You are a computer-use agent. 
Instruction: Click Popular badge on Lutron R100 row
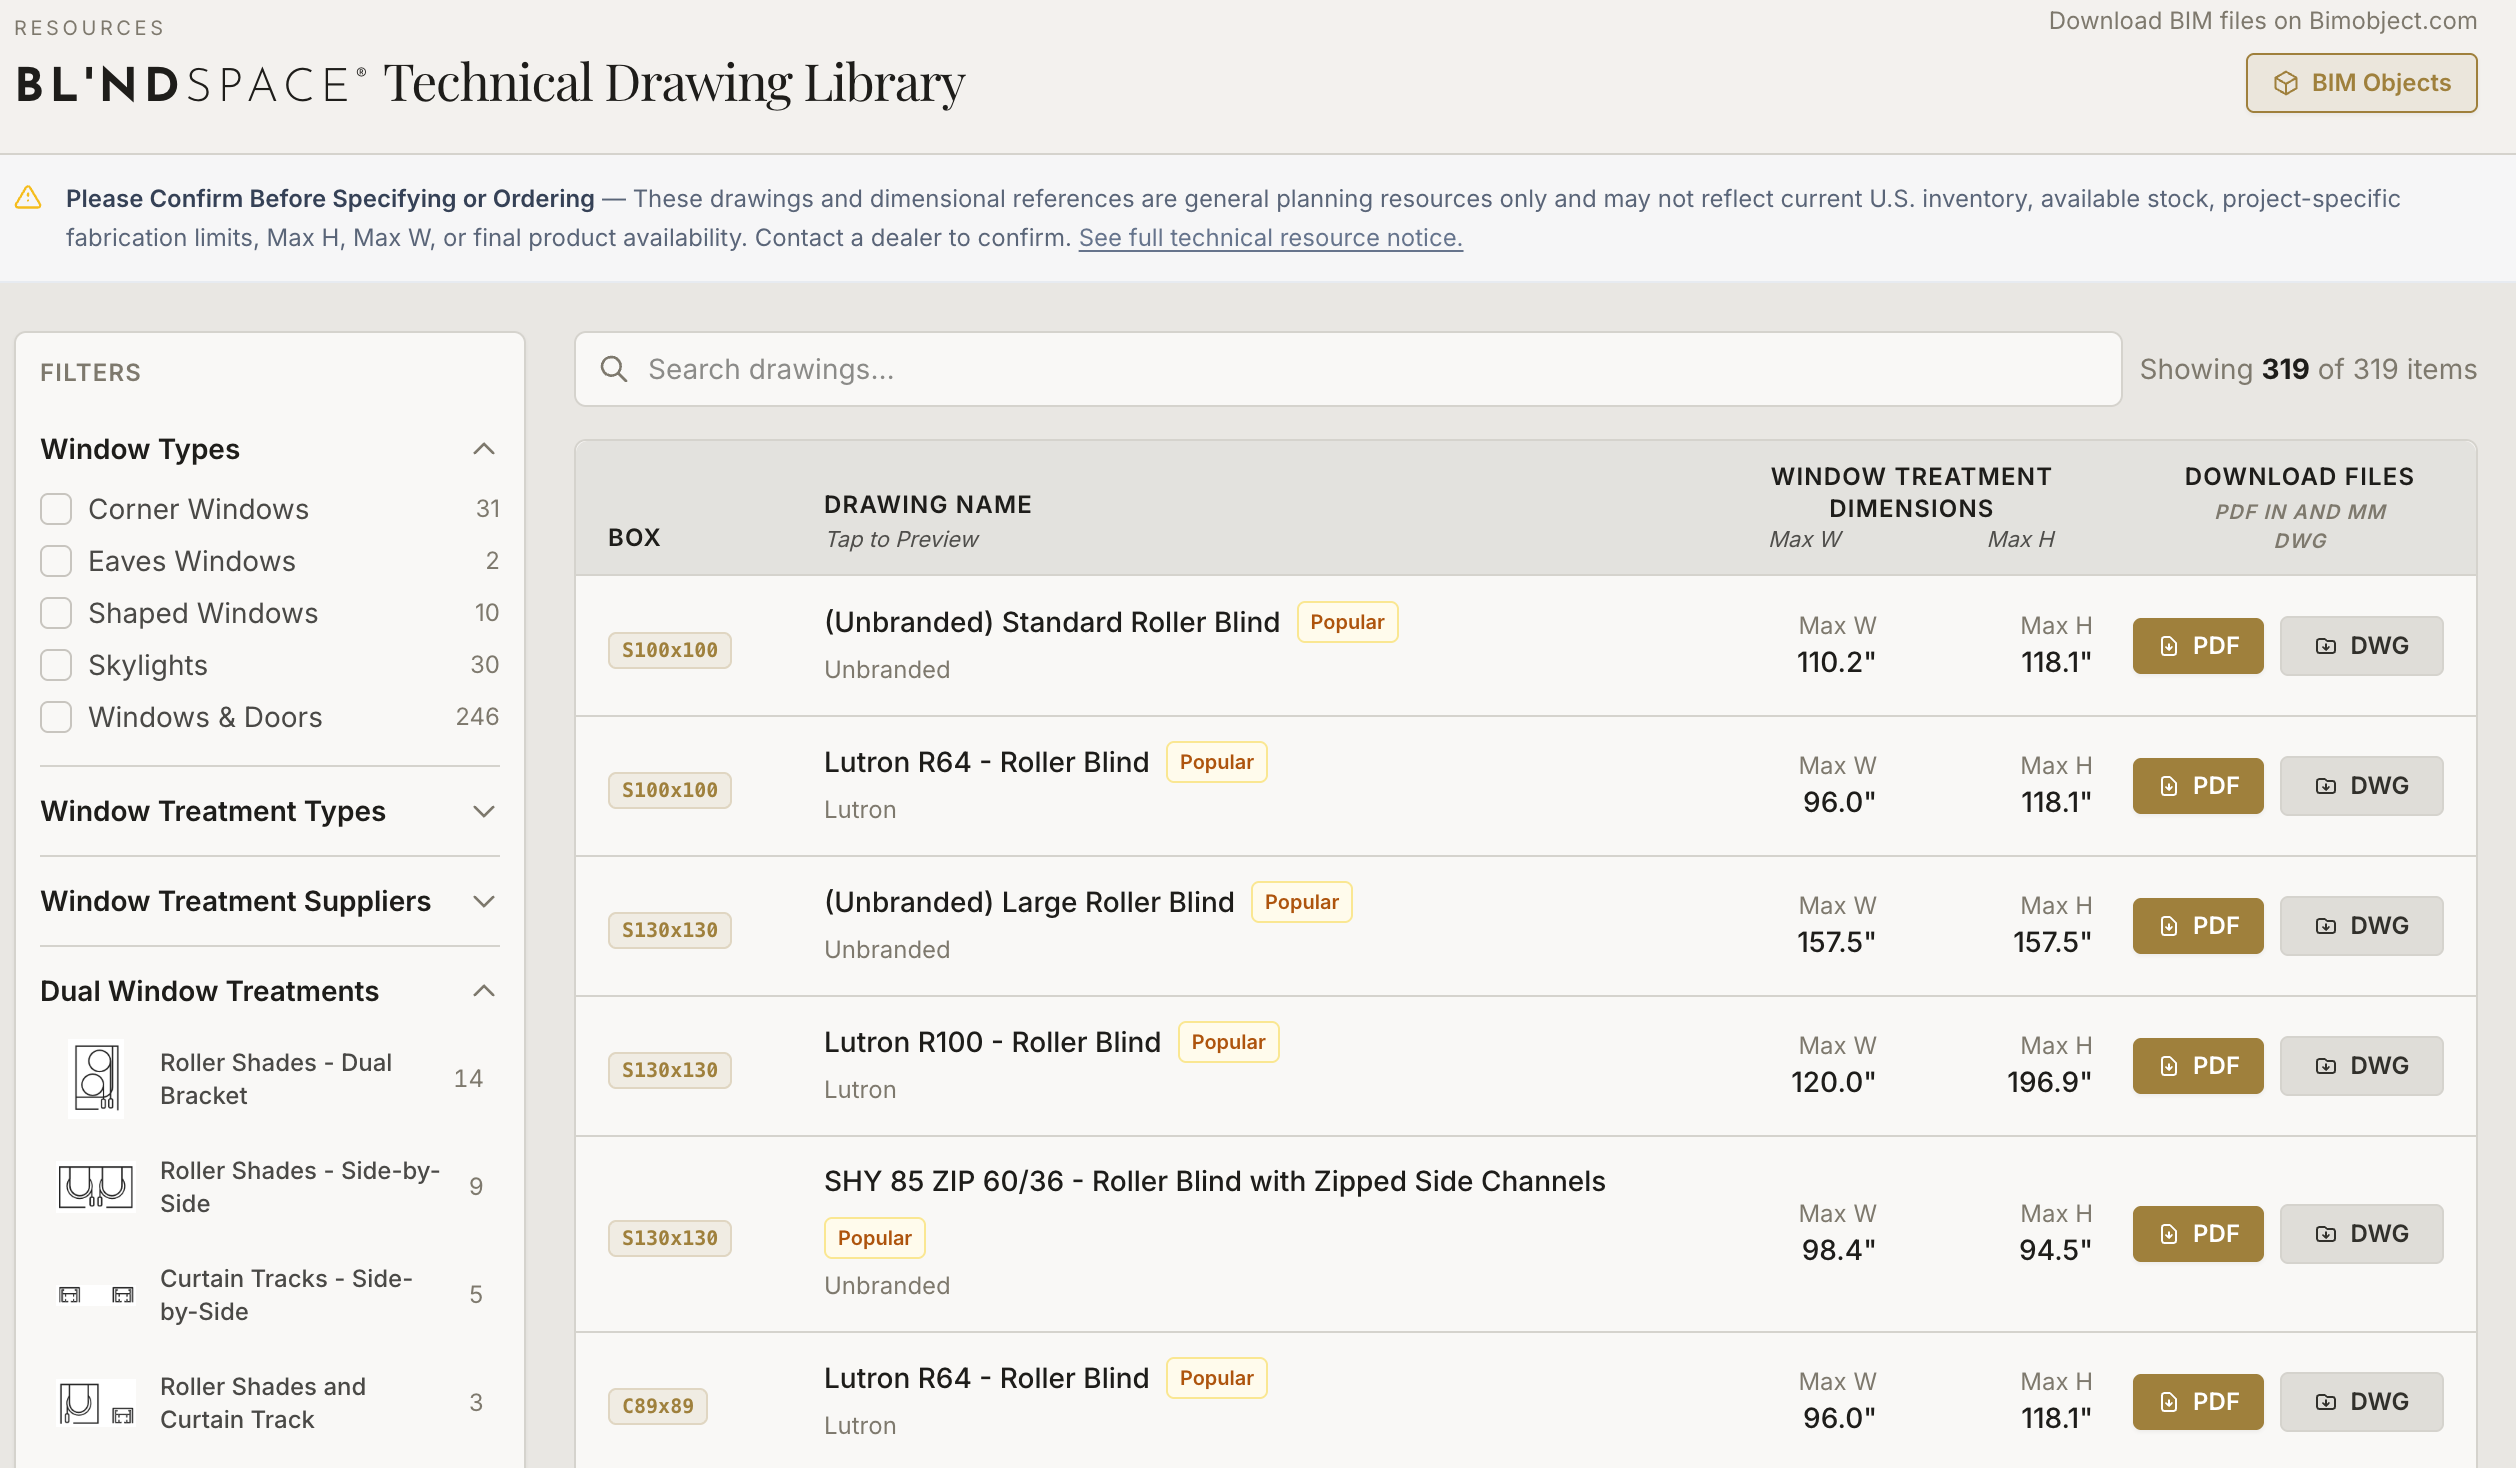point(1228,1042)
